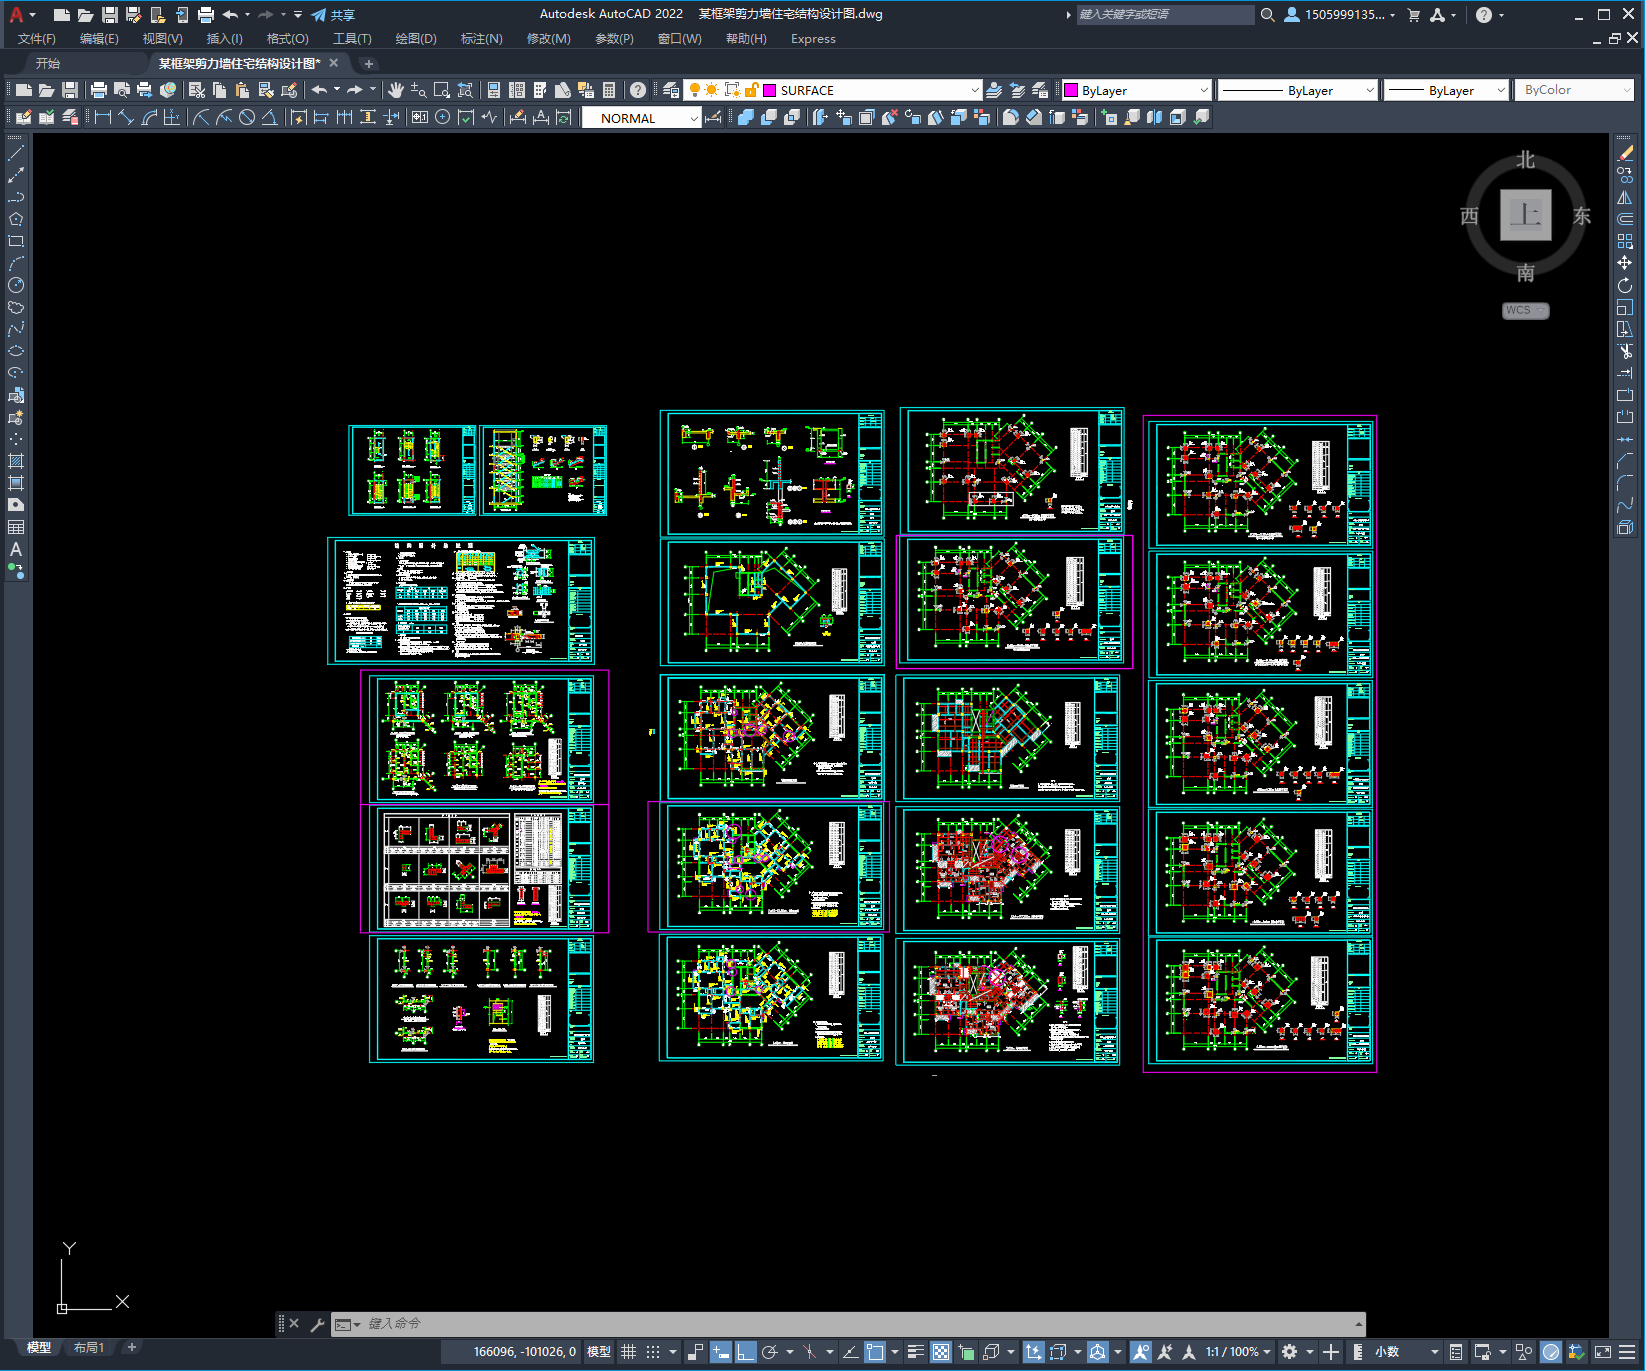Toggle dynamic input in status bar
Screen dimensions: 1645x1371
click(x=720, y=1352)
